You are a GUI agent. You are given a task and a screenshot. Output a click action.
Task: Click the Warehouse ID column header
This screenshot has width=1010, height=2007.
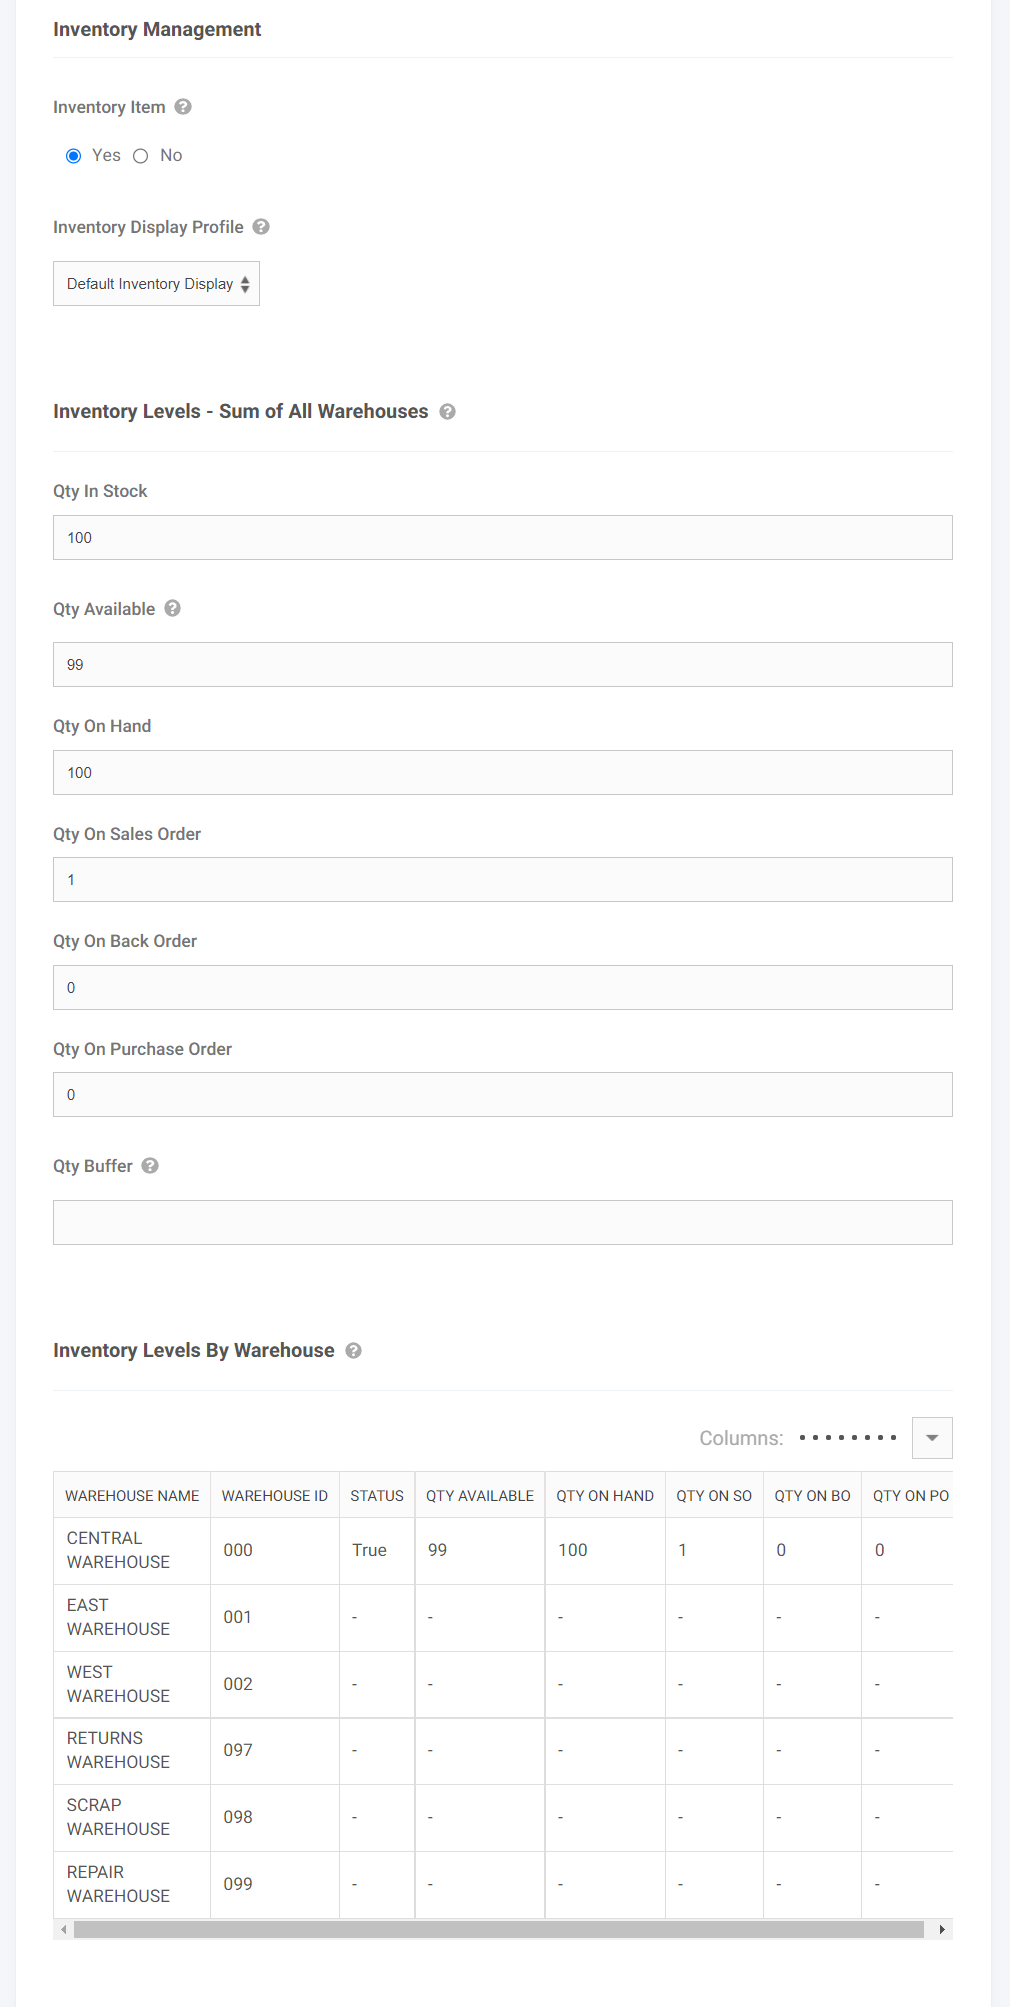[x=275, y=1496]
